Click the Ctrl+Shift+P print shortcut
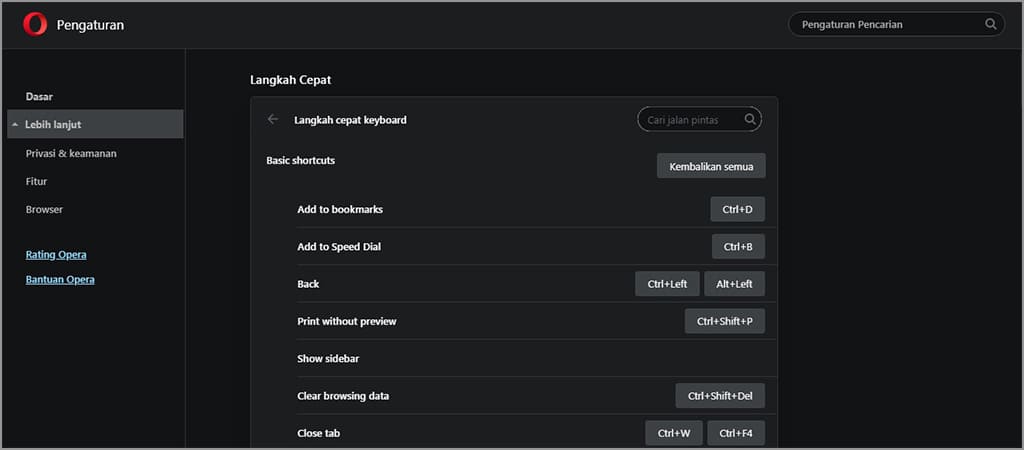Viewport: 1024px width, 450px height. 725,321
